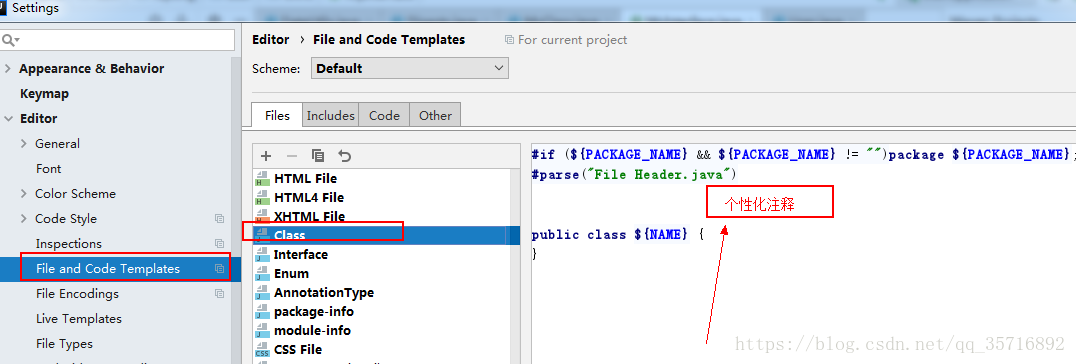Expand the Code Style subsection
Screen dimensions: 1076x364
(x=24, y=219)
